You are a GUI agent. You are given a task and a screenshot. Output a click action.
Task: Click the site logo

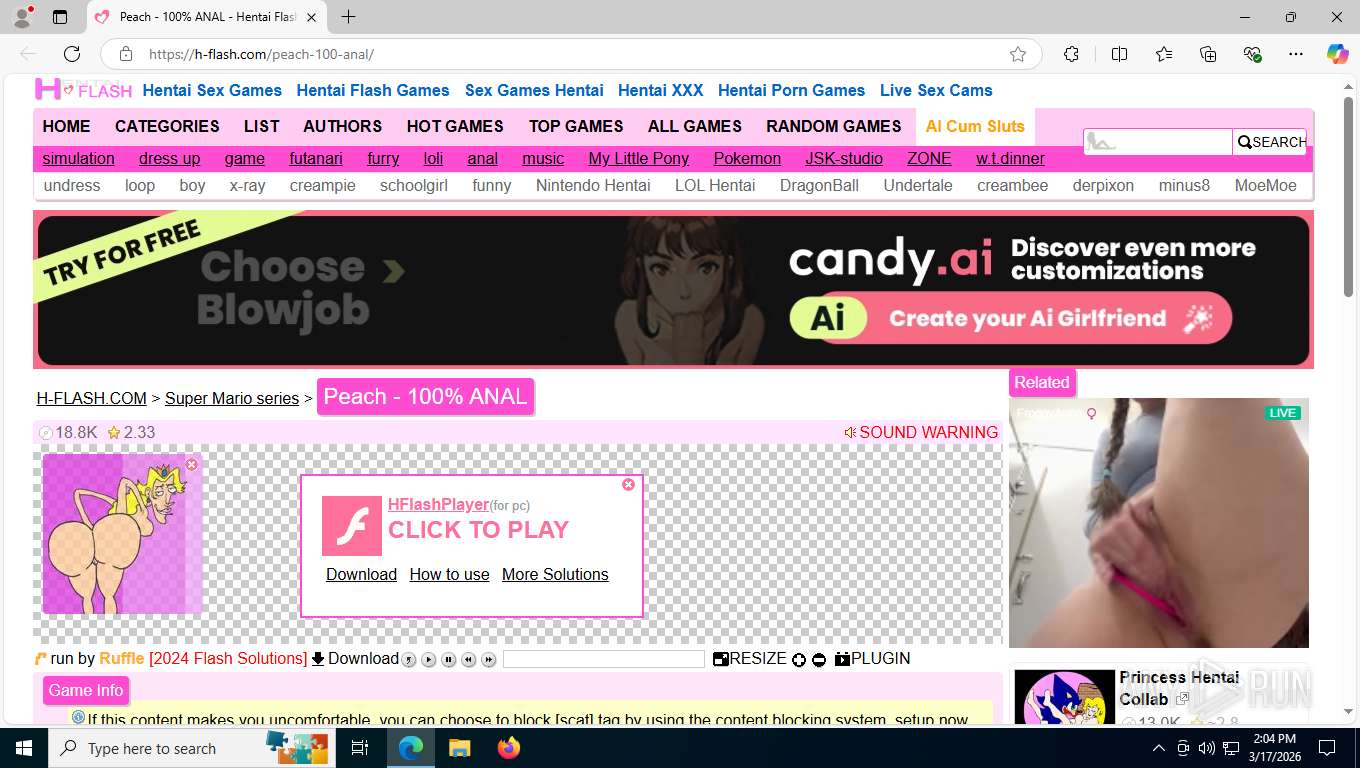click(x=84, y=89)
